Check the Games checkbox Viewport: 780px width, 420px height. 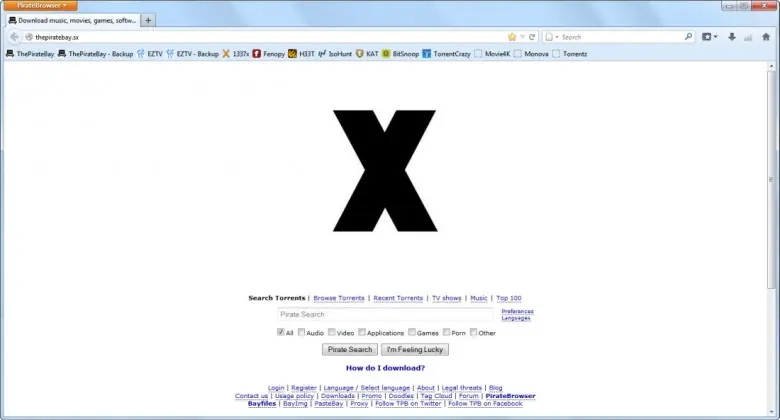411,332
